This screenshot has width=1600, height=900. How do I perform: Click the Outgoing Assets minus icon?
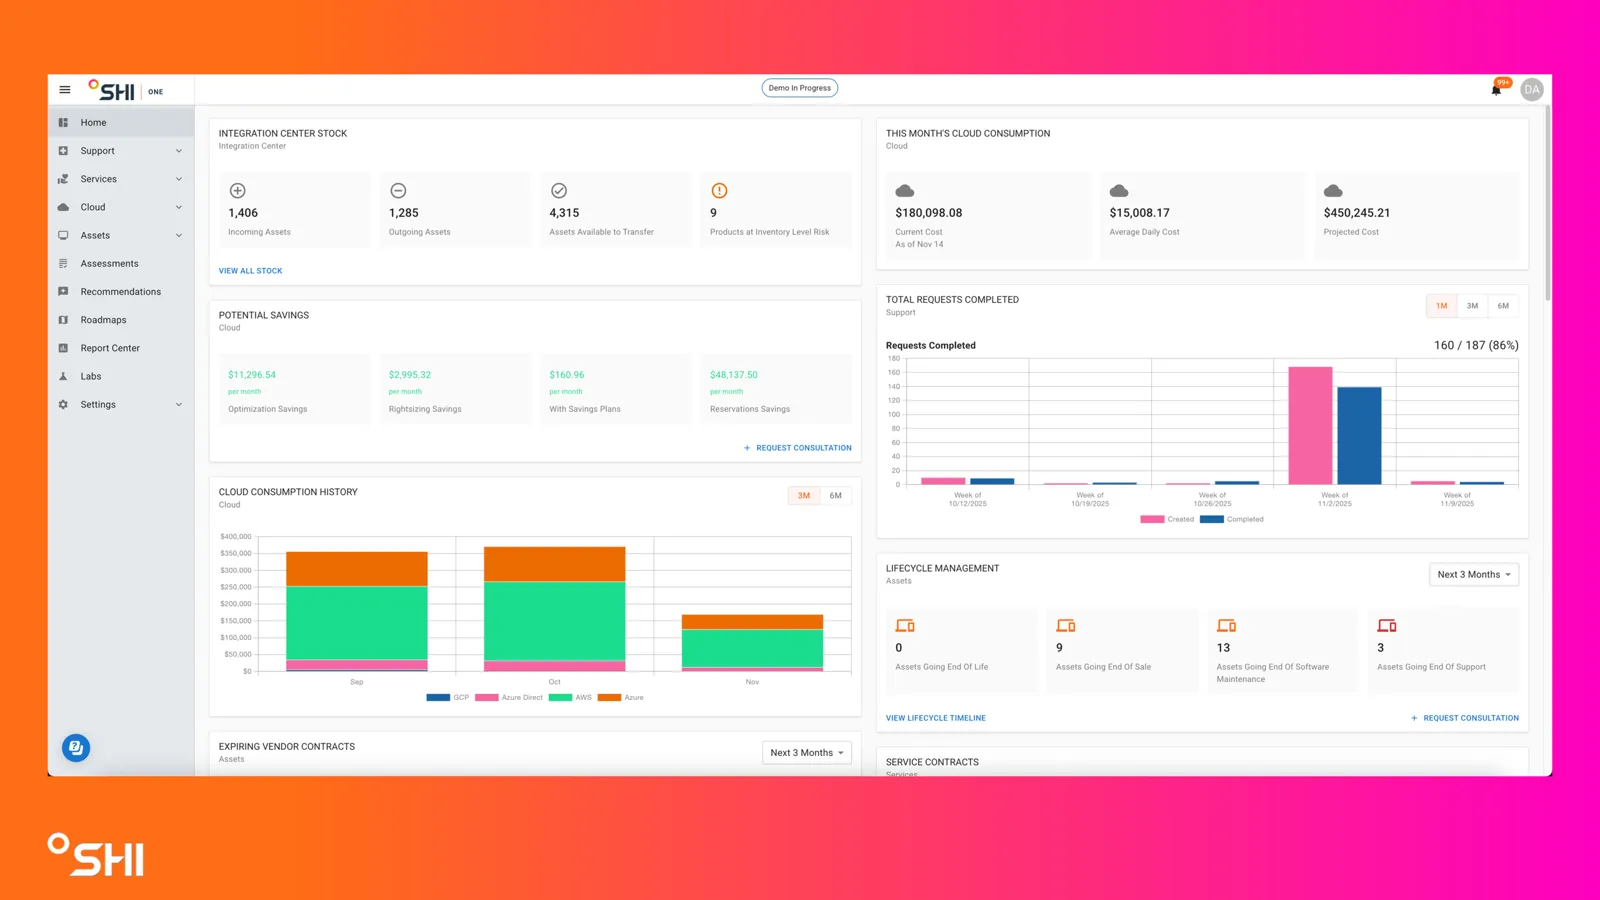coord(398,190)
